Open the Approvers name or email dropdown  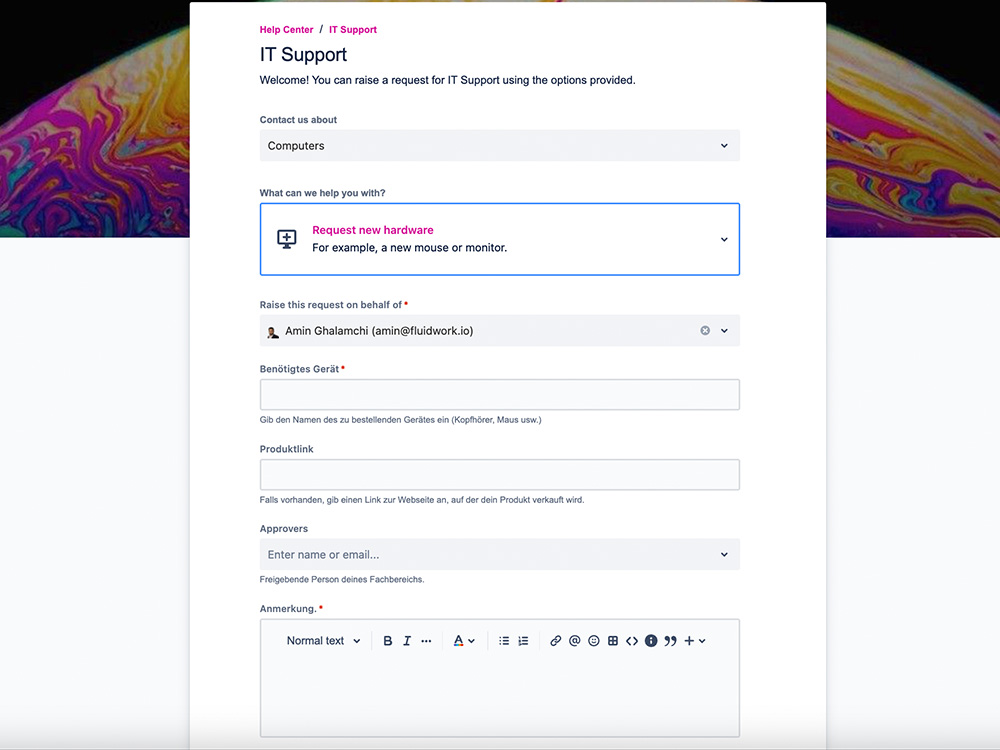tap(499, 554)
